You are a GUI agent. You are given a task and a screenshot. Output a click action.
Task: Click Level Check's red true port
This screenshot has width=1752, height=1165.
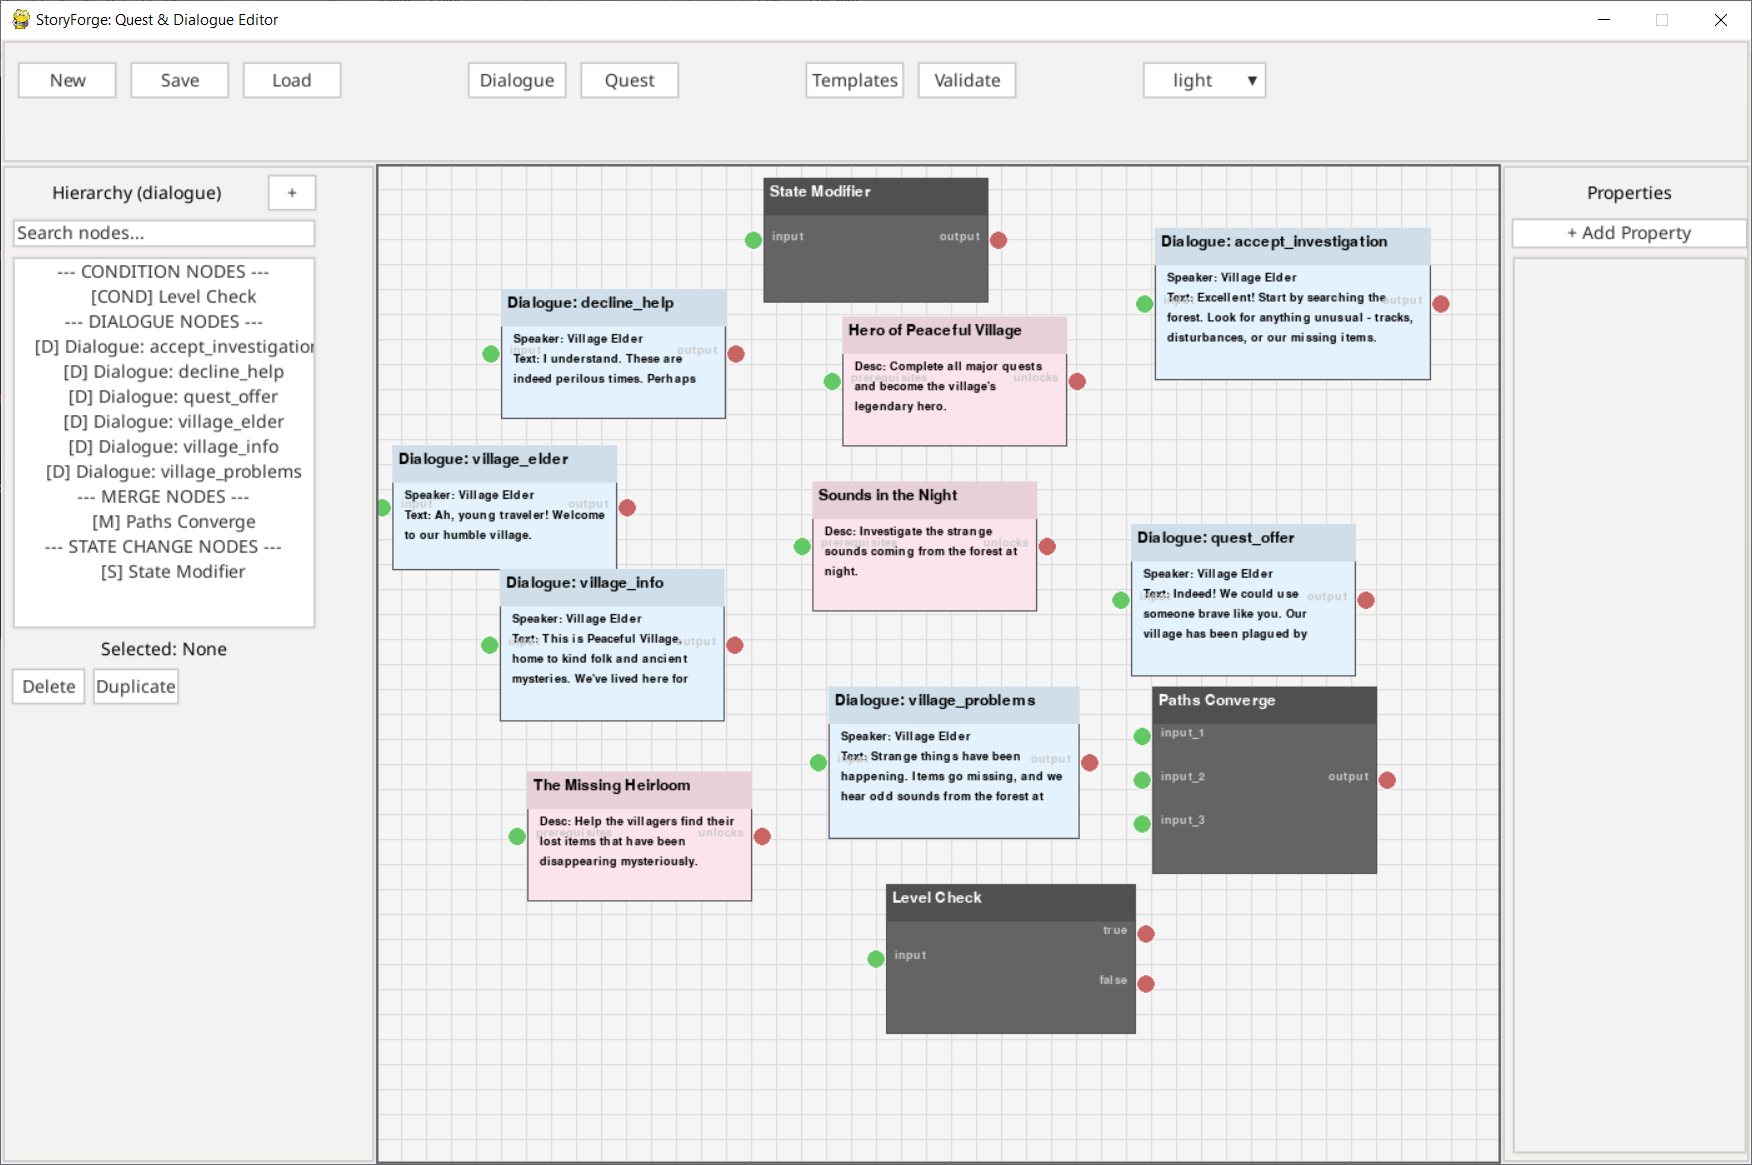1146,933
